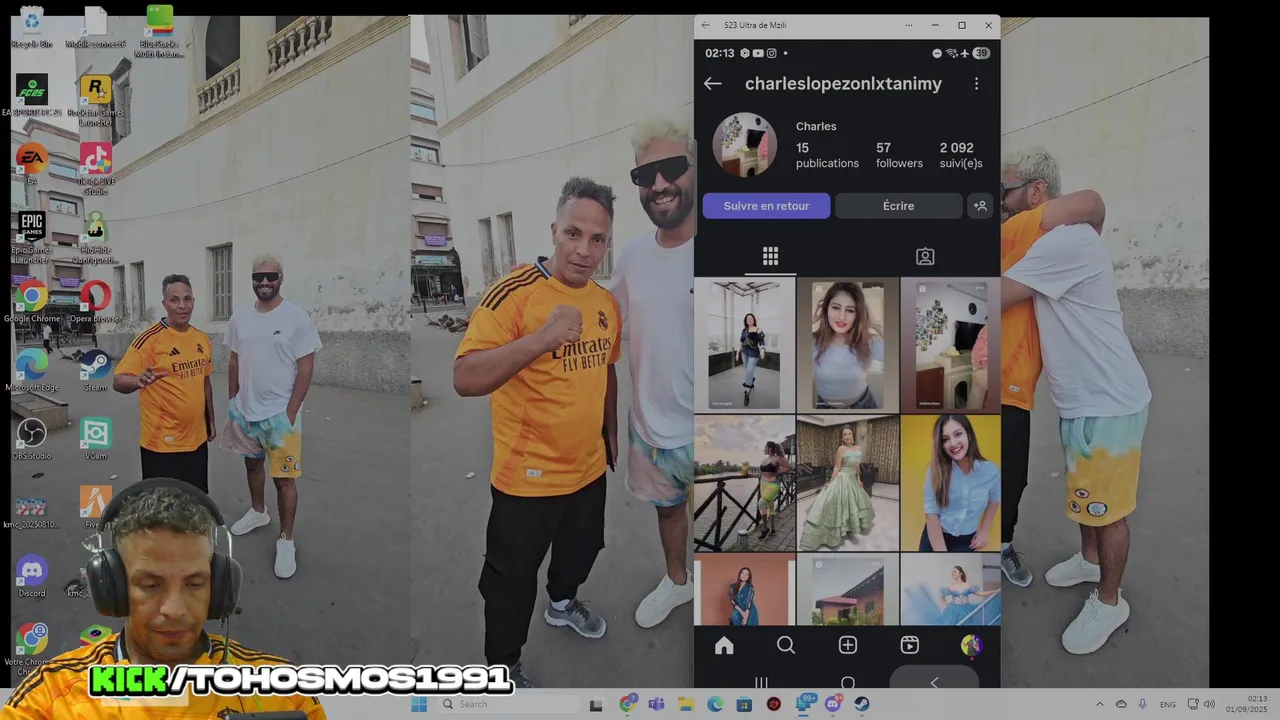This screenshot has width=1280, height=720.
Task: Open the EA app desktop shortcut
Action: click(x=32, y=165)
